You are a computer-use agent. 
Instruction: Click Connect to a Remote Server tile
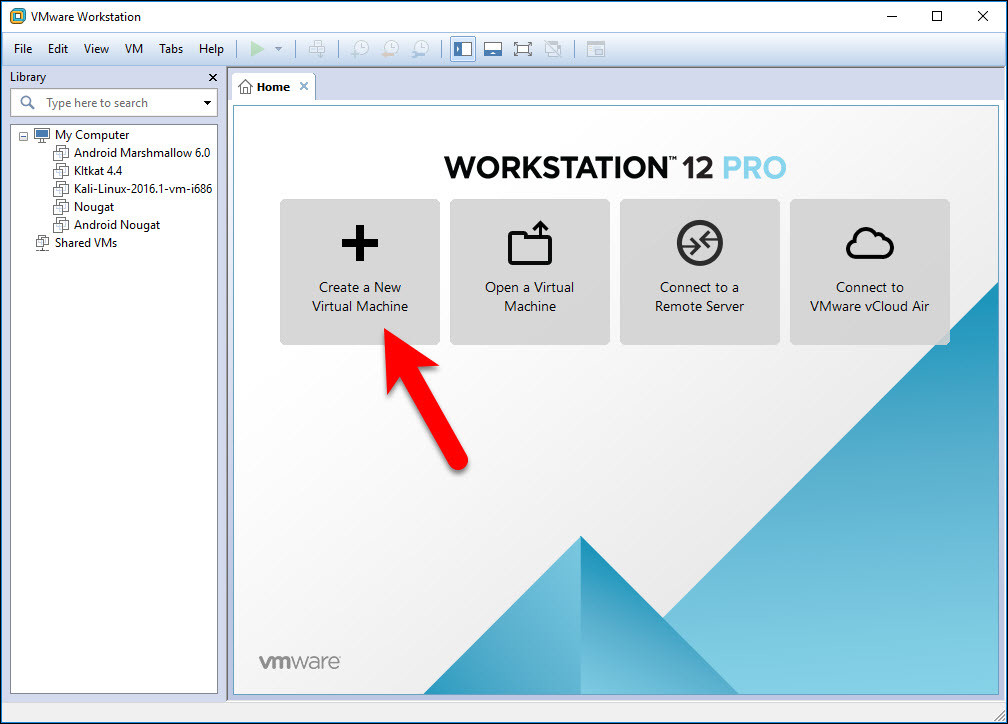click(699, 272)
